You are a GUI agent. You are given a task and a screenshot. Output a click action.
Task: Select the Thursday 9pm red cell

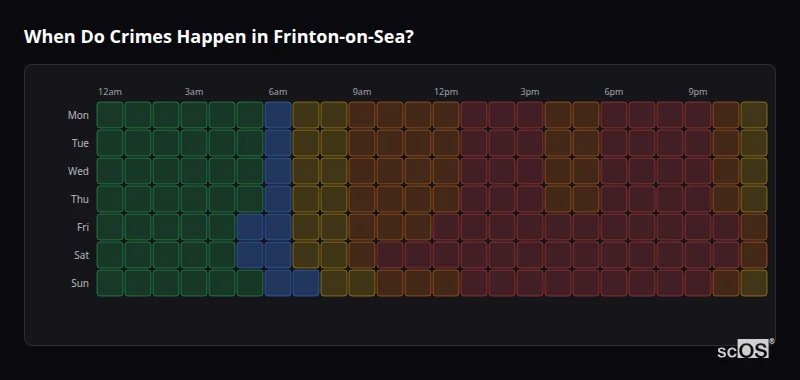(698, 199)
